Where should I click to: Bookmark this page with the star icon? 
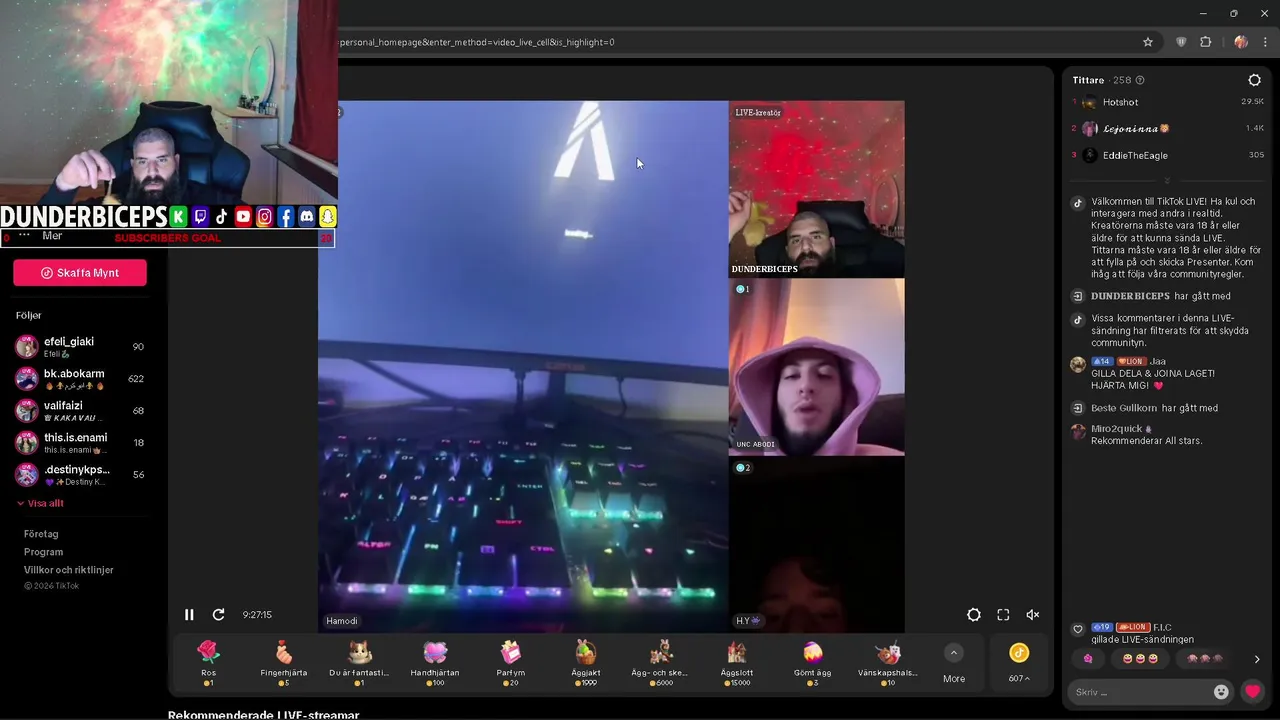1148,42
